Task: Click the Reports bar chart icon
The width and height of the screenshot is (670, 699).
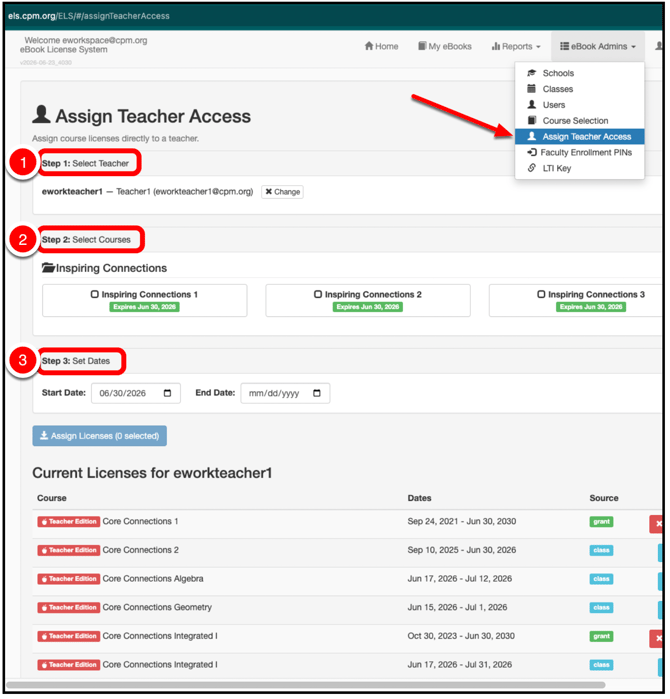Action: 498,46
